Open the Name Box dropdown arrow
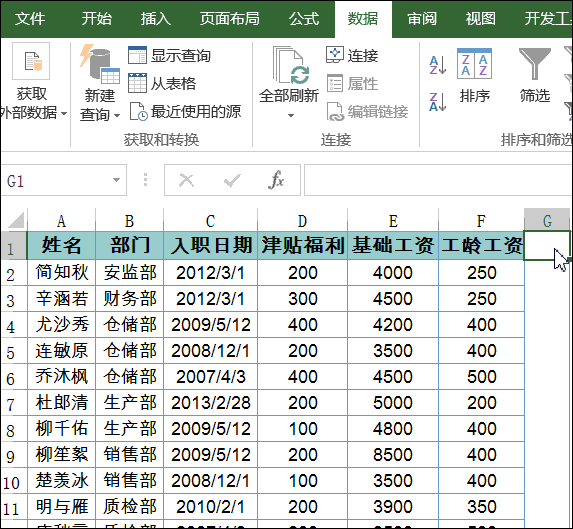573x529 pixels. point(116,180)
